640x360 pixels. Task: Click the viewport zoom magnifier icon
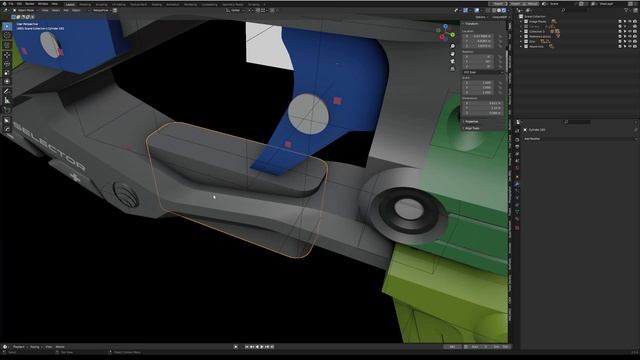(x=452, y=47)
